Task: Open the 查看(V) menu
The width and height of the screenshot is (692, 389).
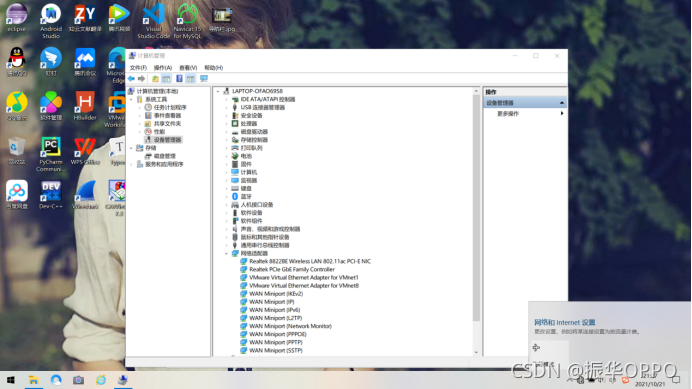Action: [188, 68]
